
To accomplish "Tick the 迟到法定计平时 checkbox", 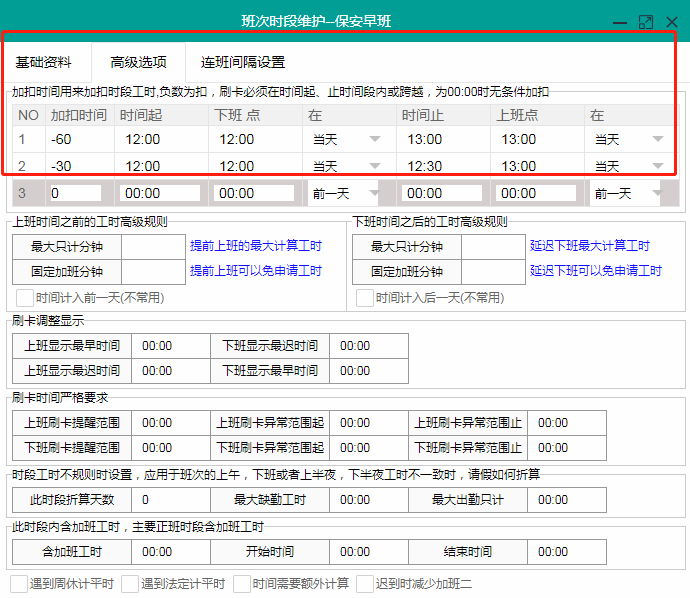I will tap(130, 583).
